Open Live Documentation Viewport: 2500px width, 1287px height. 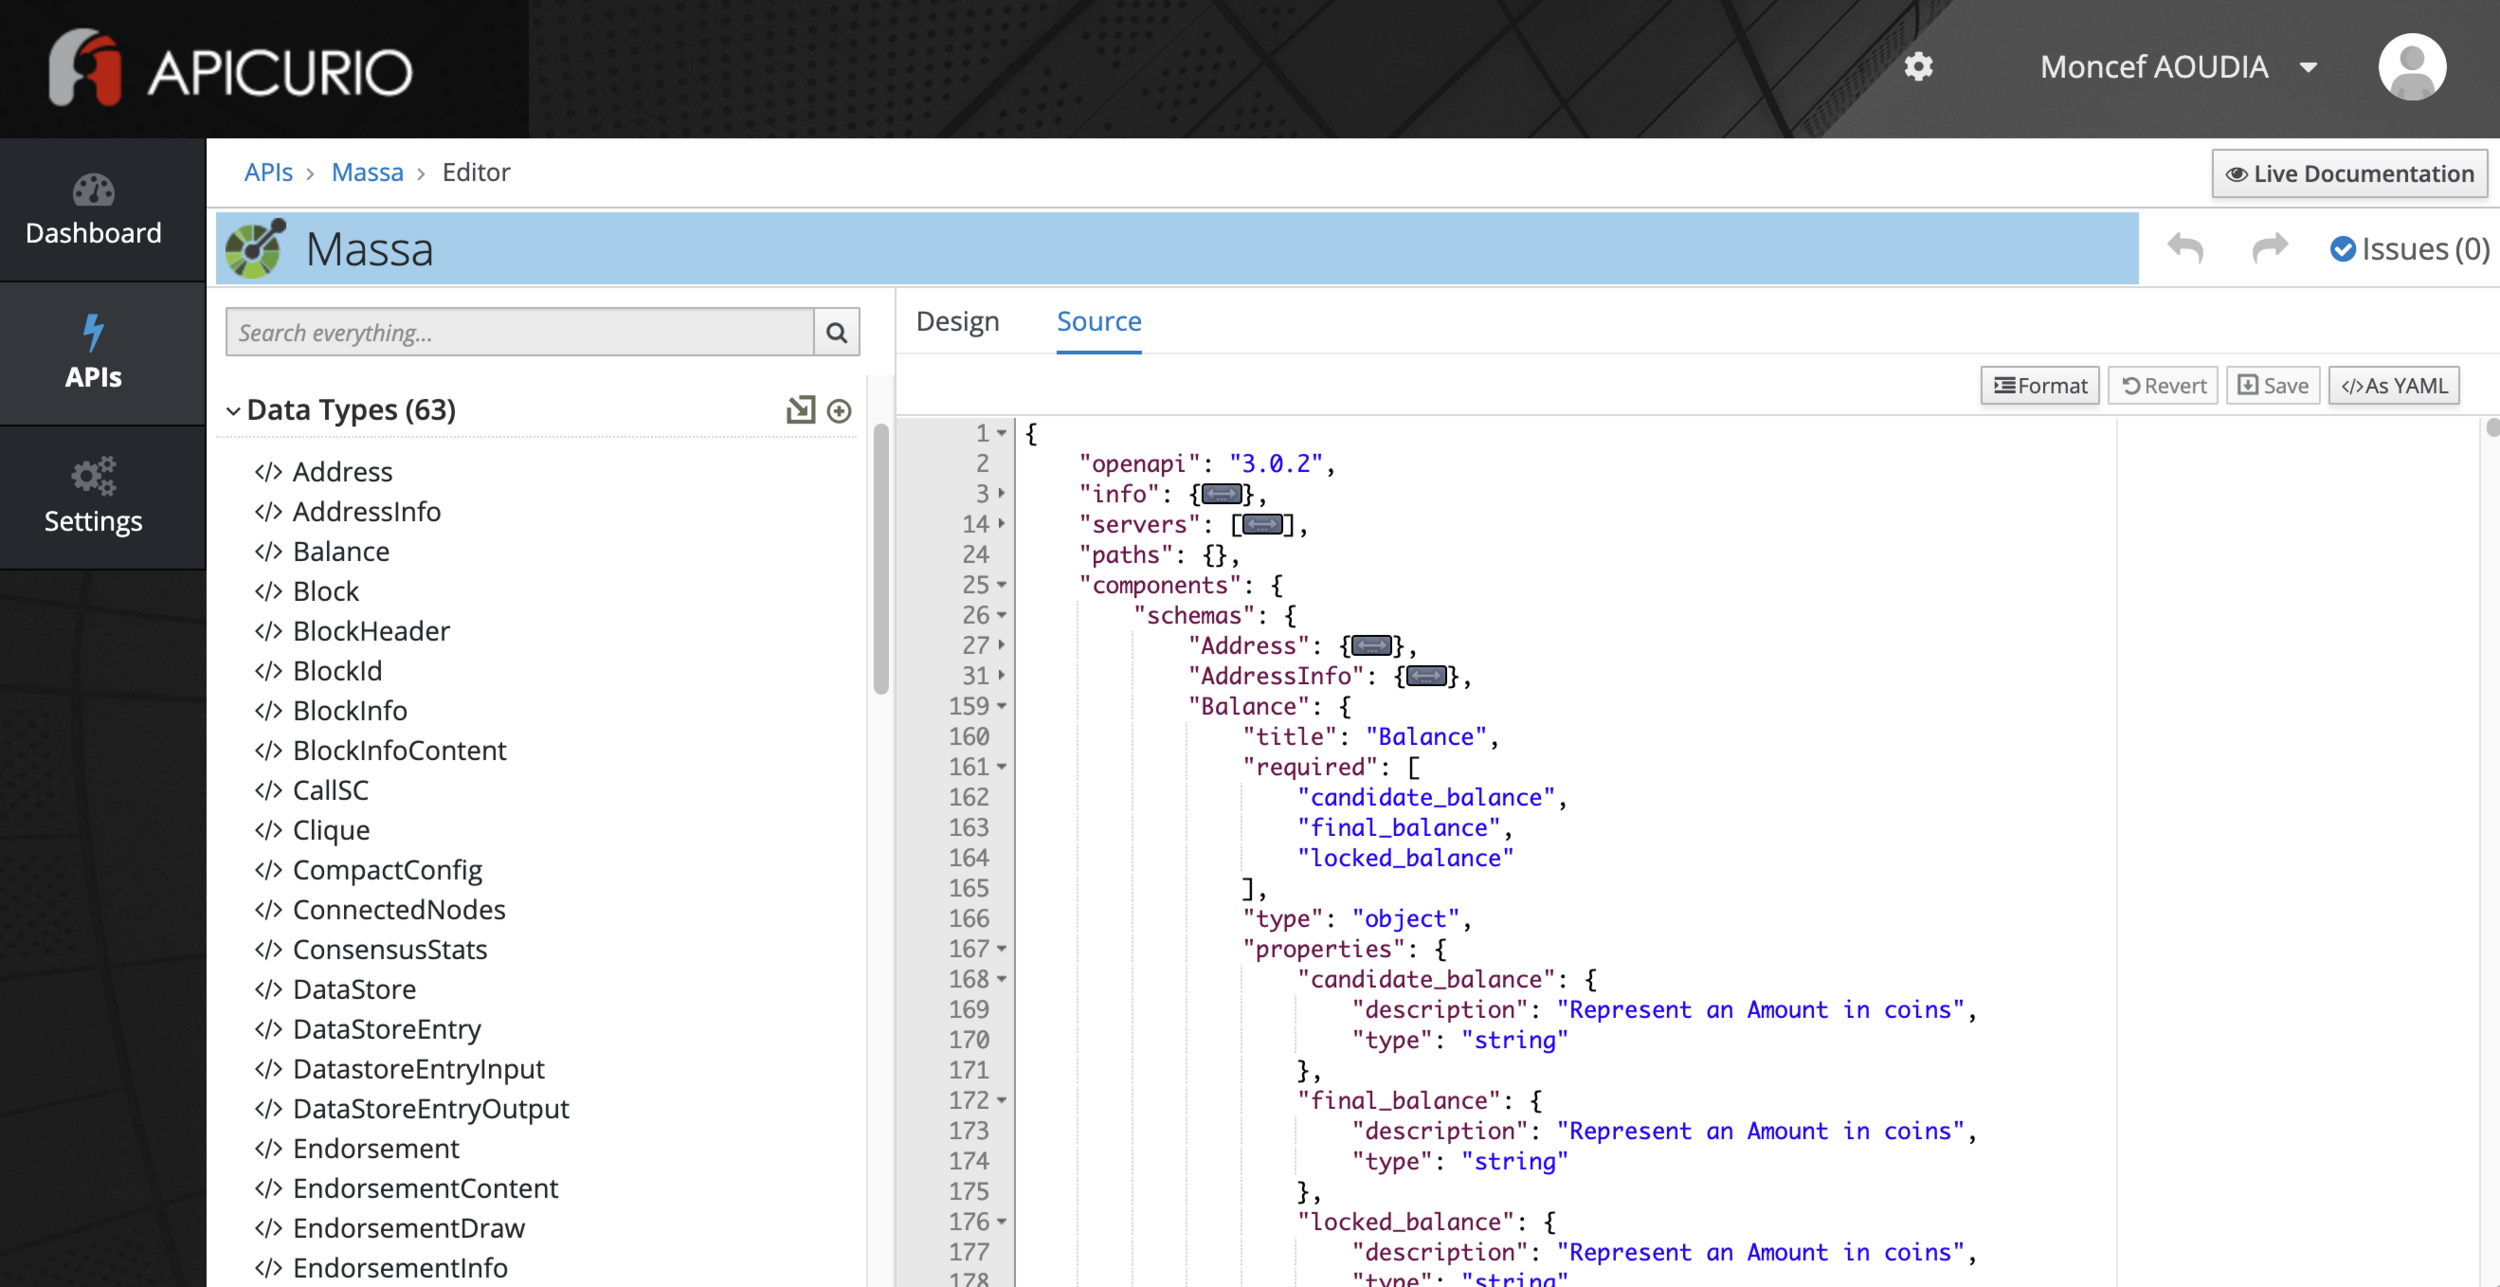pos(2348,174)
